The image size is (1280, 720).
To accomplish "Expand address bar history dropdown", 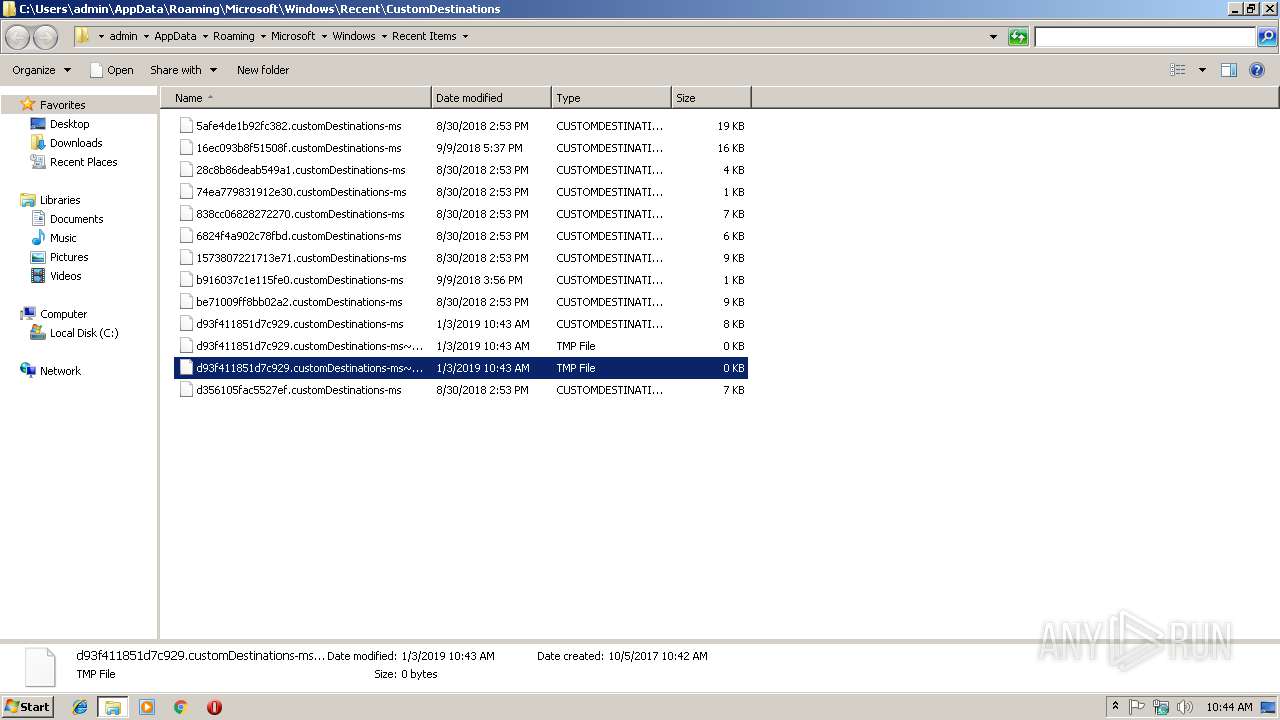I will [993, 37].
